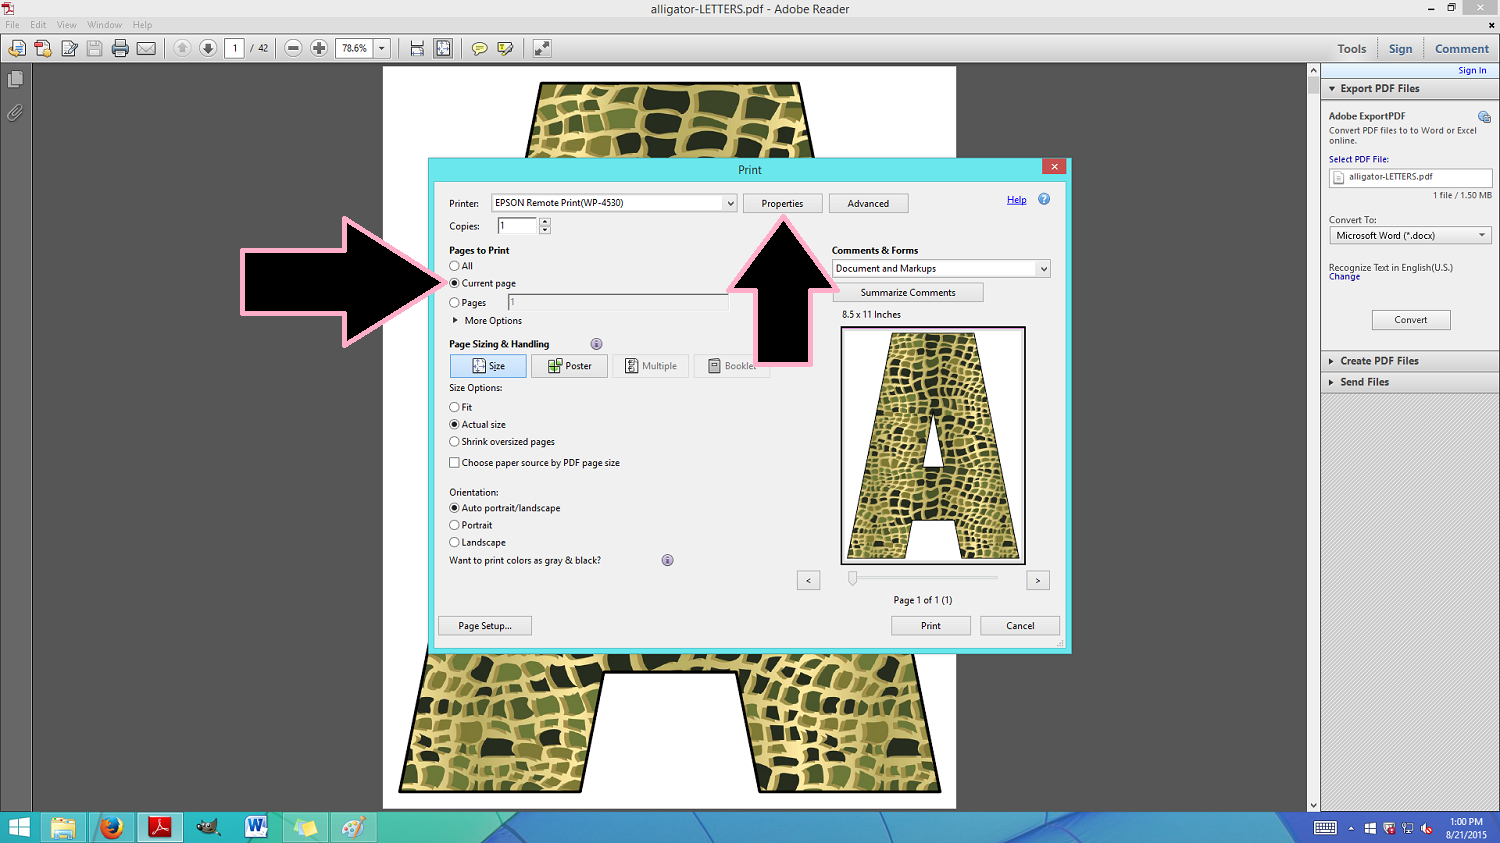This screenshot has height=843, width=1500.
Task: Open the Sign pane tab
Action: (x=1401, y=49)
